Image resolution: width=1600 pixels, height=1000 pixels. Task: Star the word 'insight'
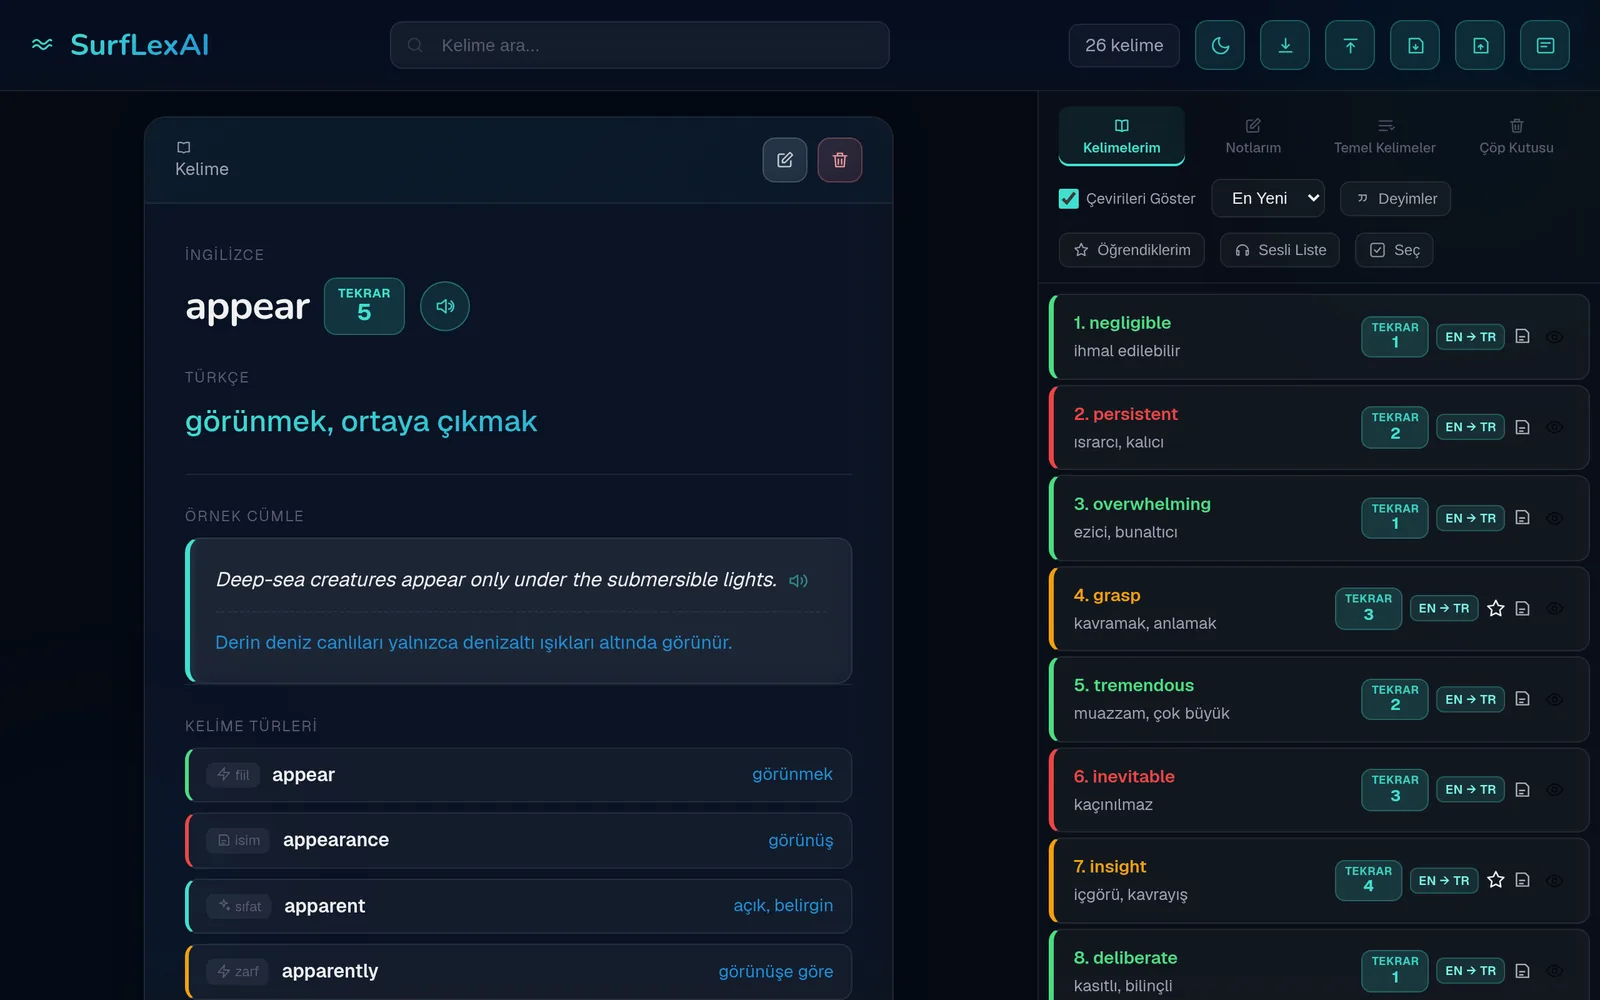(1495, 880)
